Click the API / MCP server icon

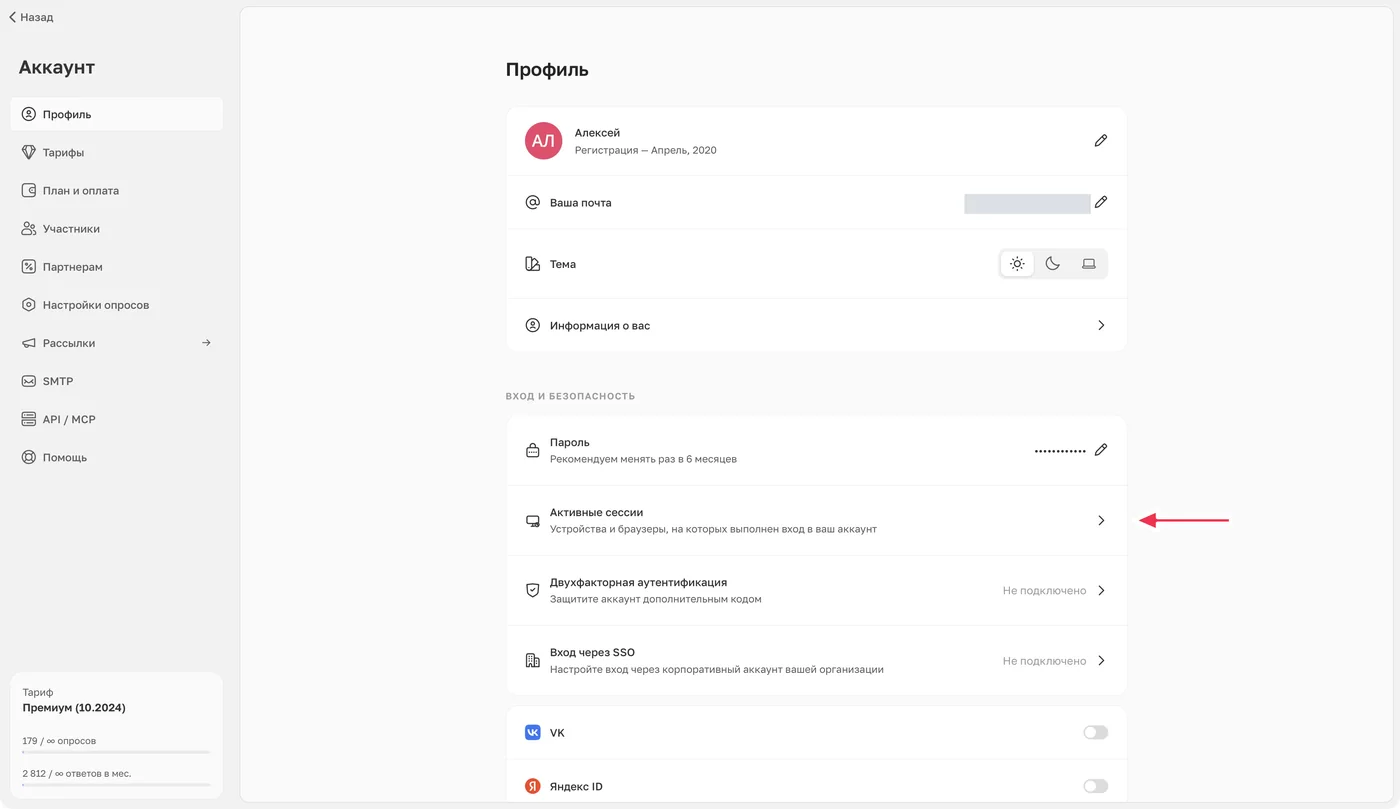pos(29,419)
